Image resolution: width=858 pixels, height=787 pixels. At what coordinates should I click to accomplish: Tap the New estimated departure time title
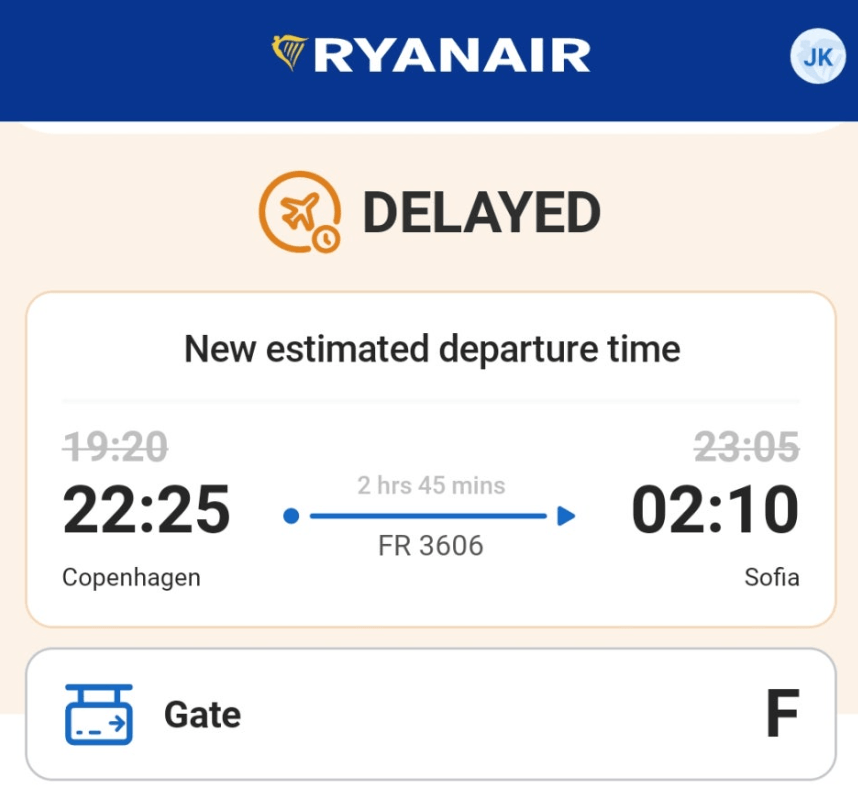tap(432, 349)
